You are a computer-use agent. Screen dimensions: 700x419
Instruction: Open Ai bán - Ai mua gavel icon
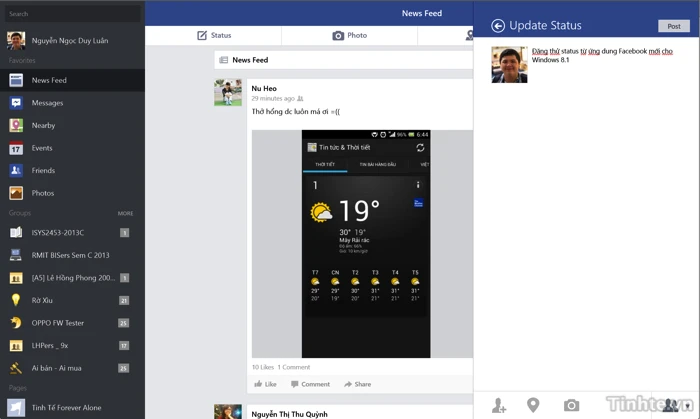(x=16, y=368)
